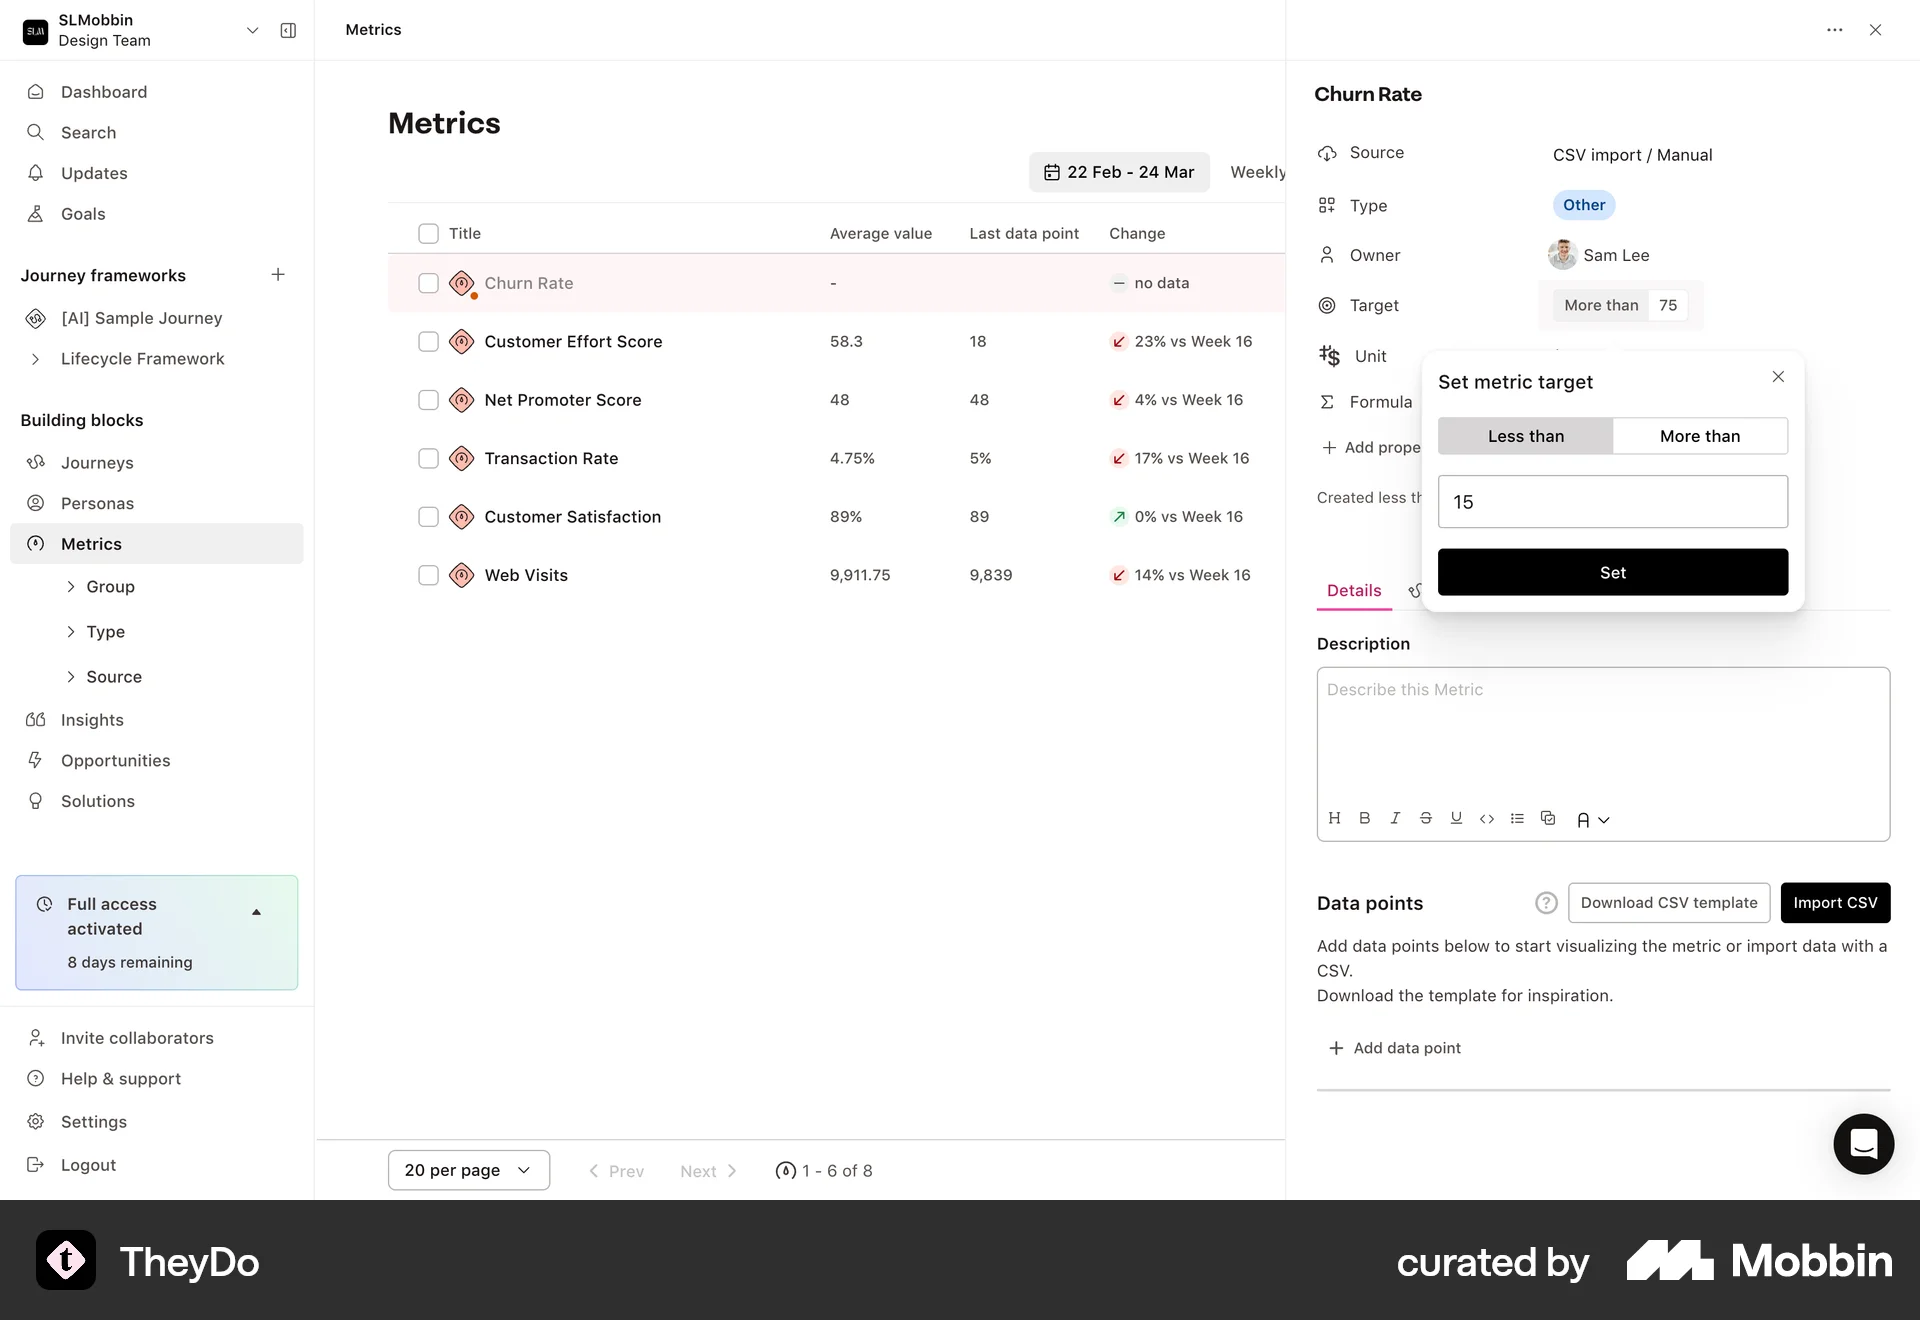Click the Import CSV button
The height and width of the screenshot is (1320, 1920).
point(1835,902)
